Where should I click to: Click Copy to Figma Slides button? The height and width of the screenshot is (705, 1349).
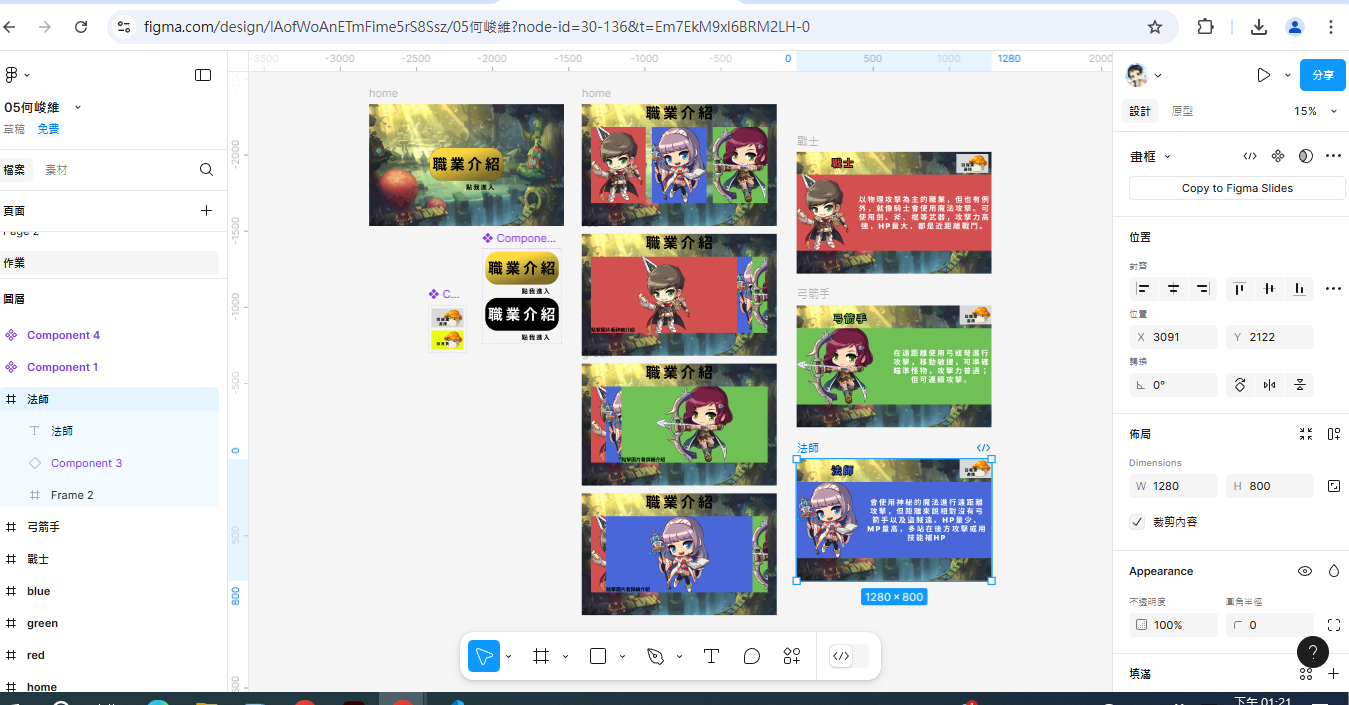(1236, 188)
